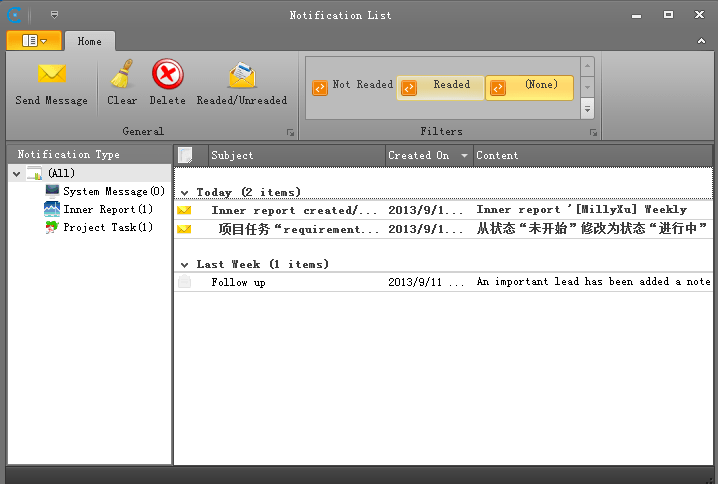This screenshot has height=484, width=718.
Task: Sort by the Created On column header
Action: click(420, 155)
